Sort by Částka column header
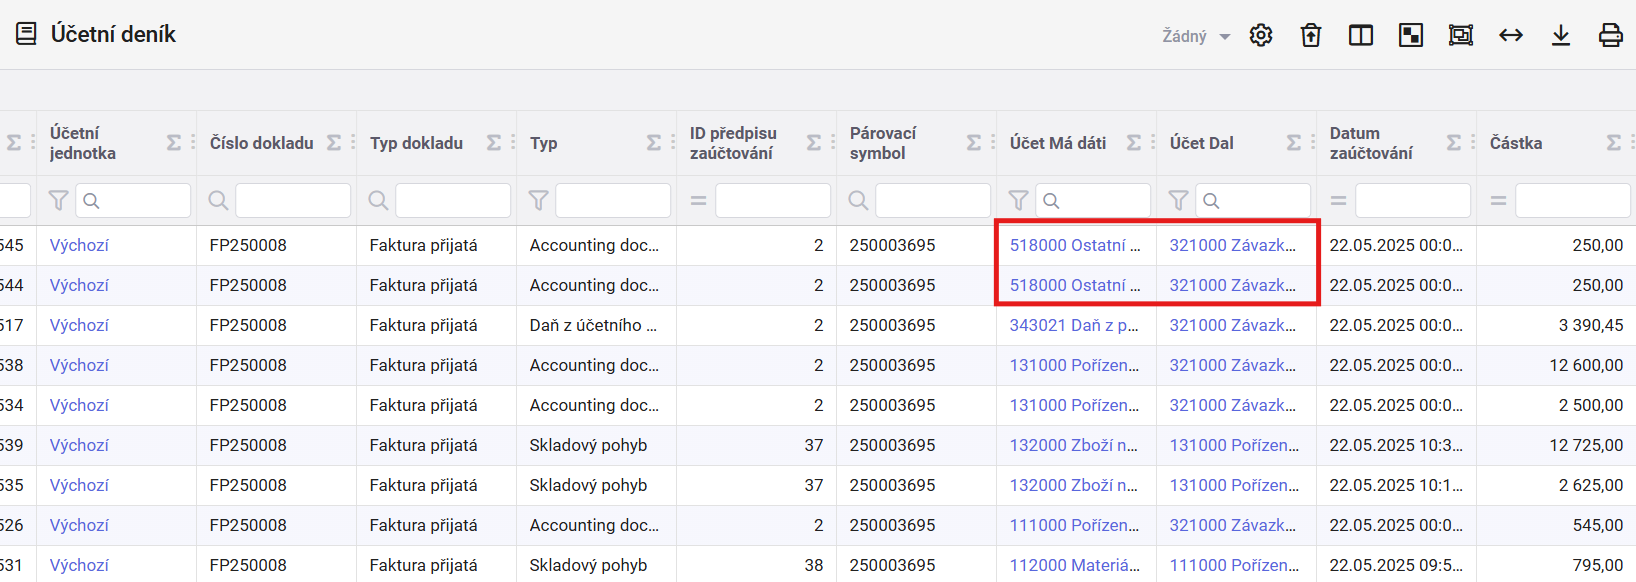The height and width of the screenshot is (582, 1636). pyautogui.click(x=1516, y=143)
